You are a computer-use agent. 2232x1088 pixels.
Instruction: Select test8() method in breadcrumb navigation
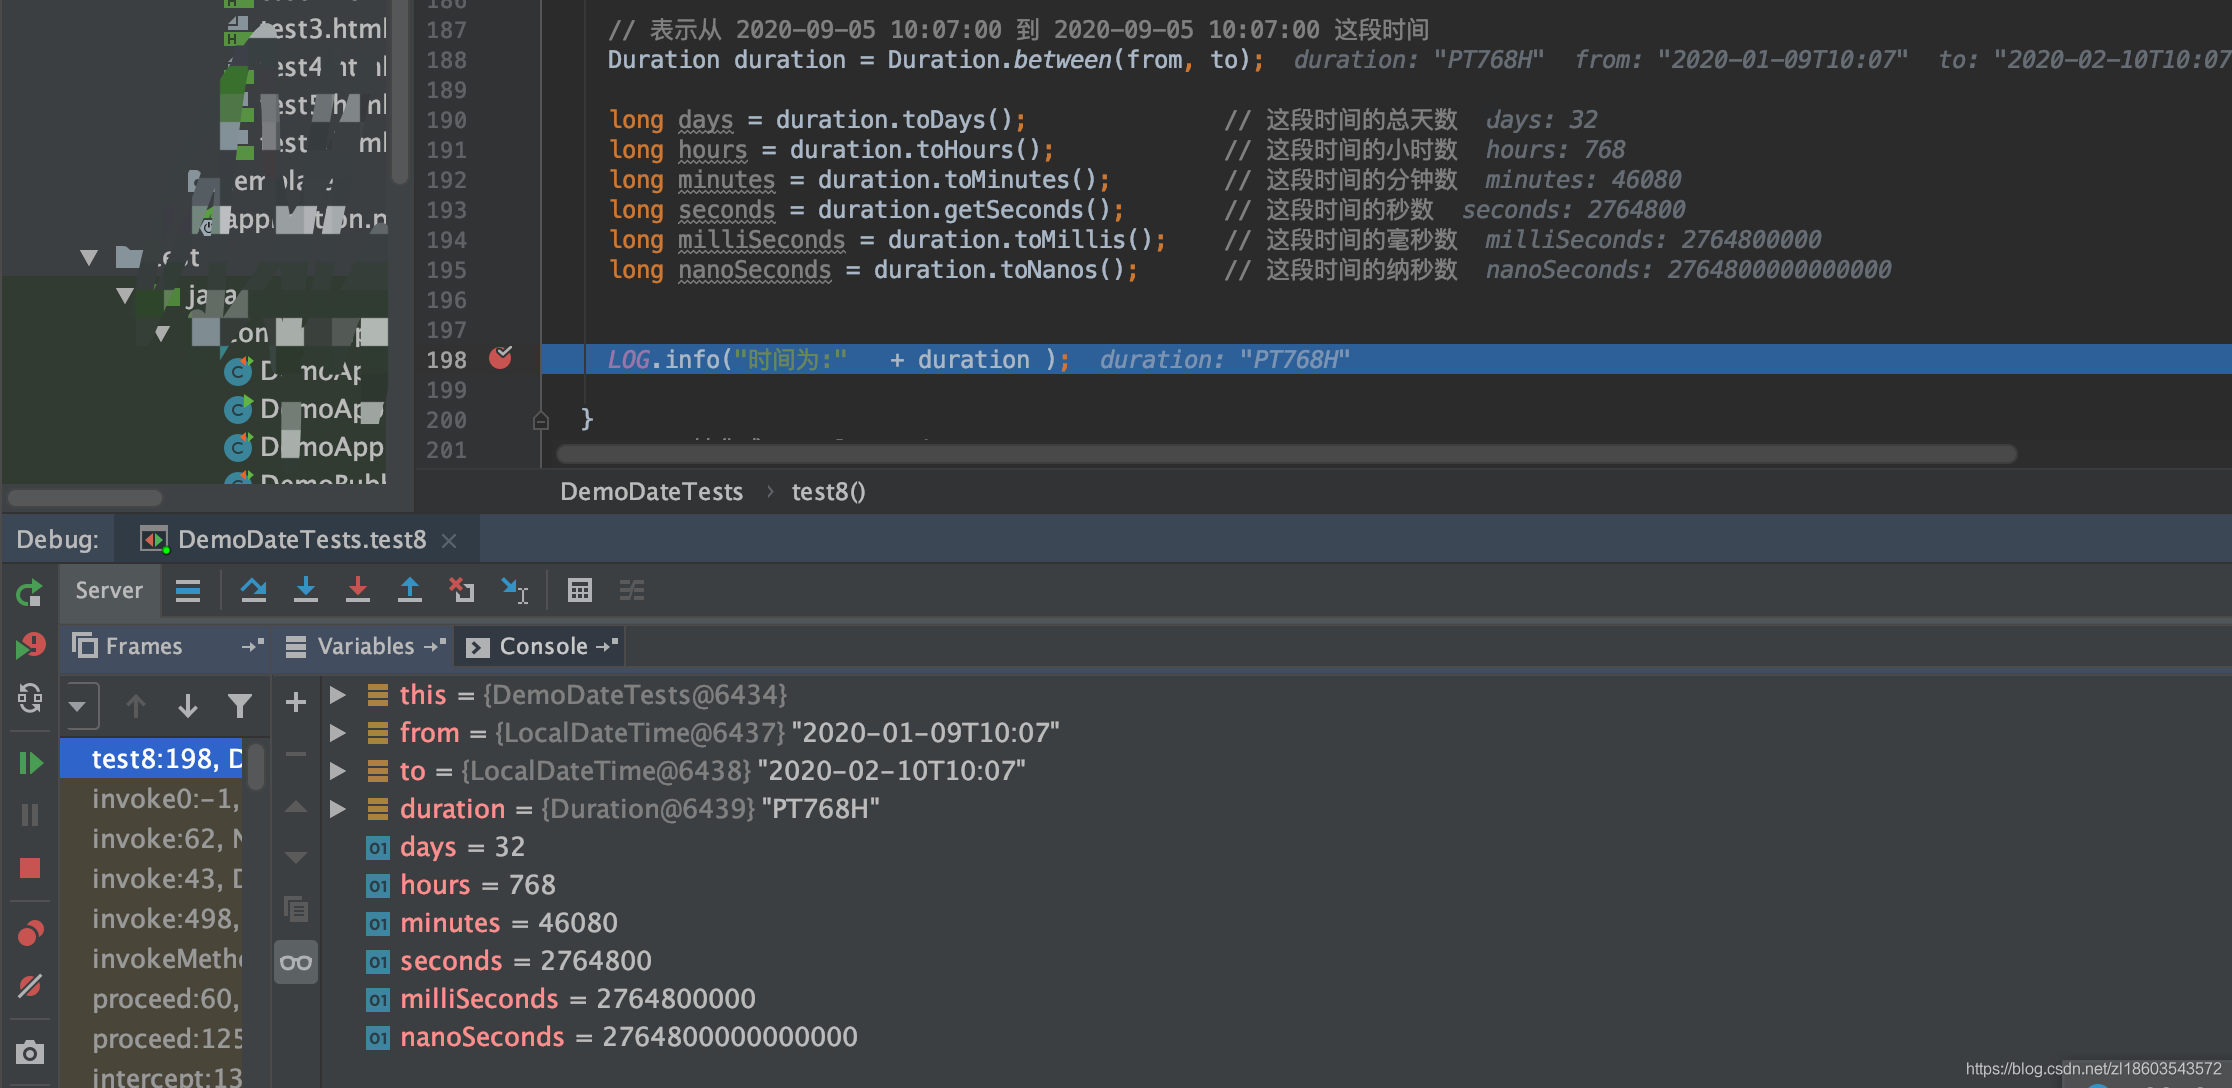(828, 491)
